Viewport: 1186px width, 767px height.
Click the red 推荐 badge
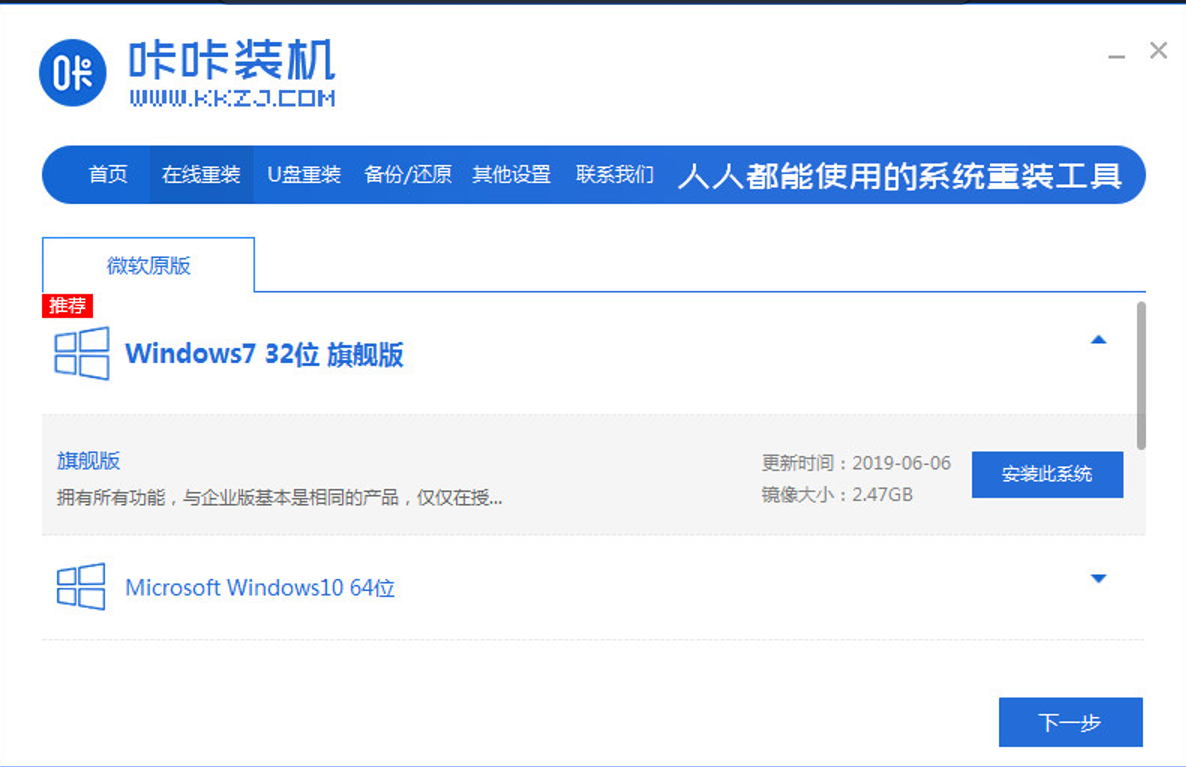coord(67,306)
